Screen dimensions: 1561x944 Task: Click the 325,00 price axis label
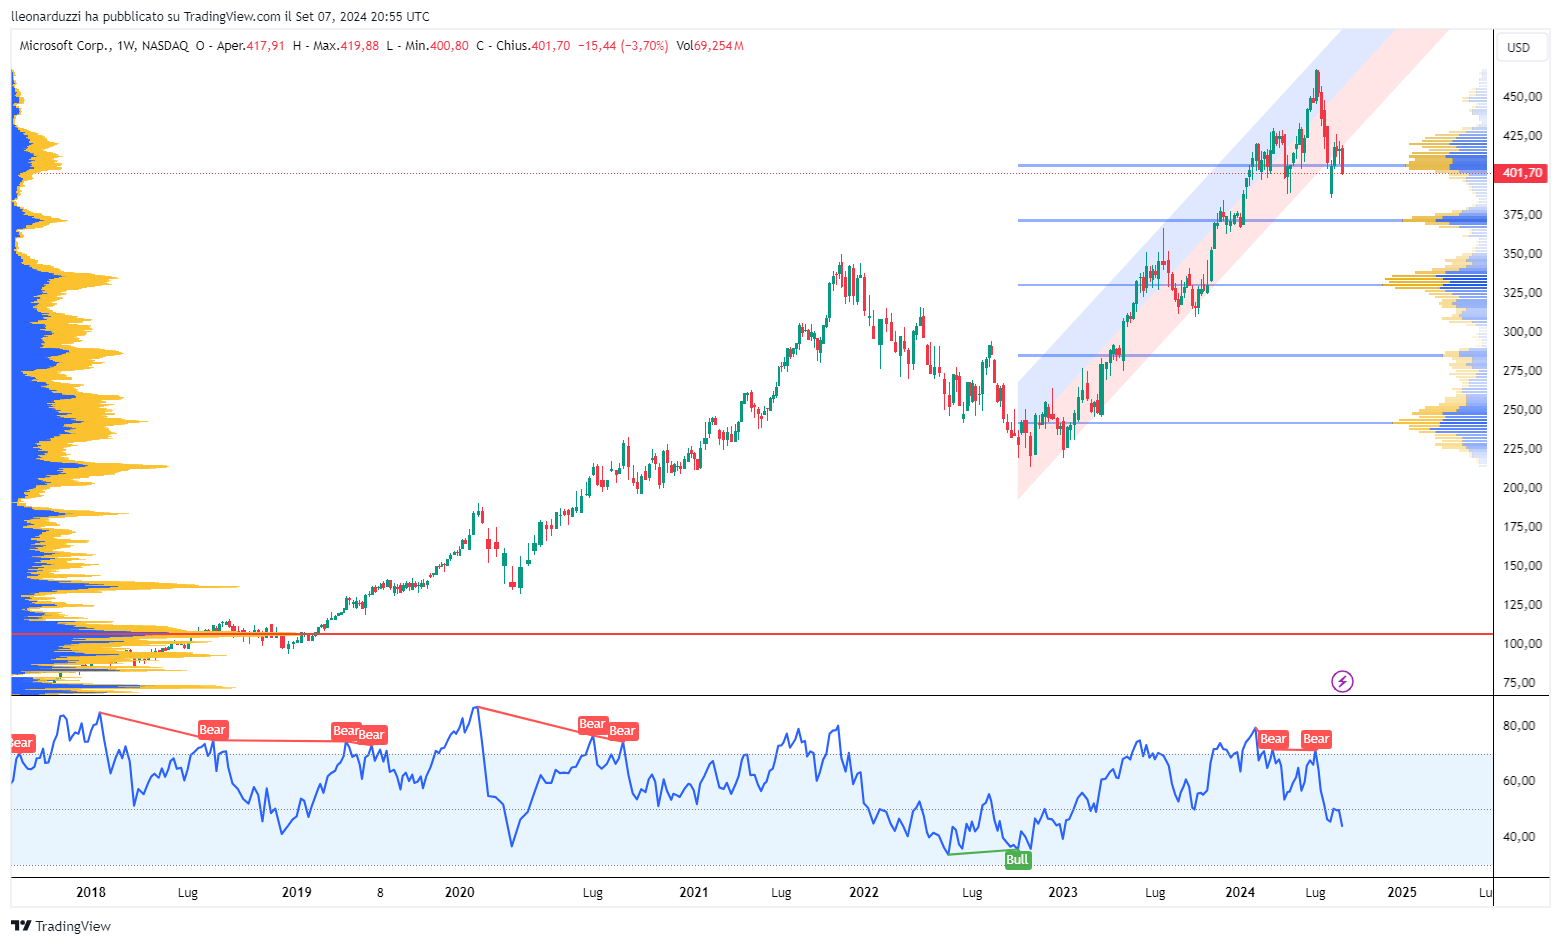pyautogui.click(x=1521, y=293)
